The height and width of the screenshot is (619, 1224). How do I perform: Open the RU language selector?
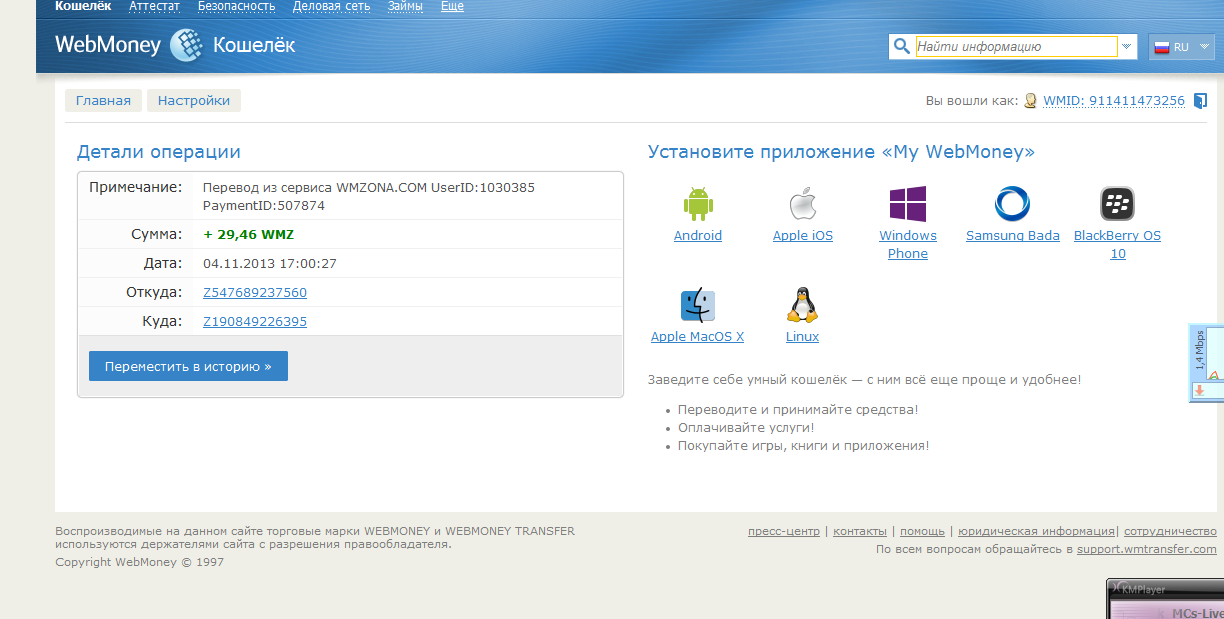click(x=1181, y=47)
